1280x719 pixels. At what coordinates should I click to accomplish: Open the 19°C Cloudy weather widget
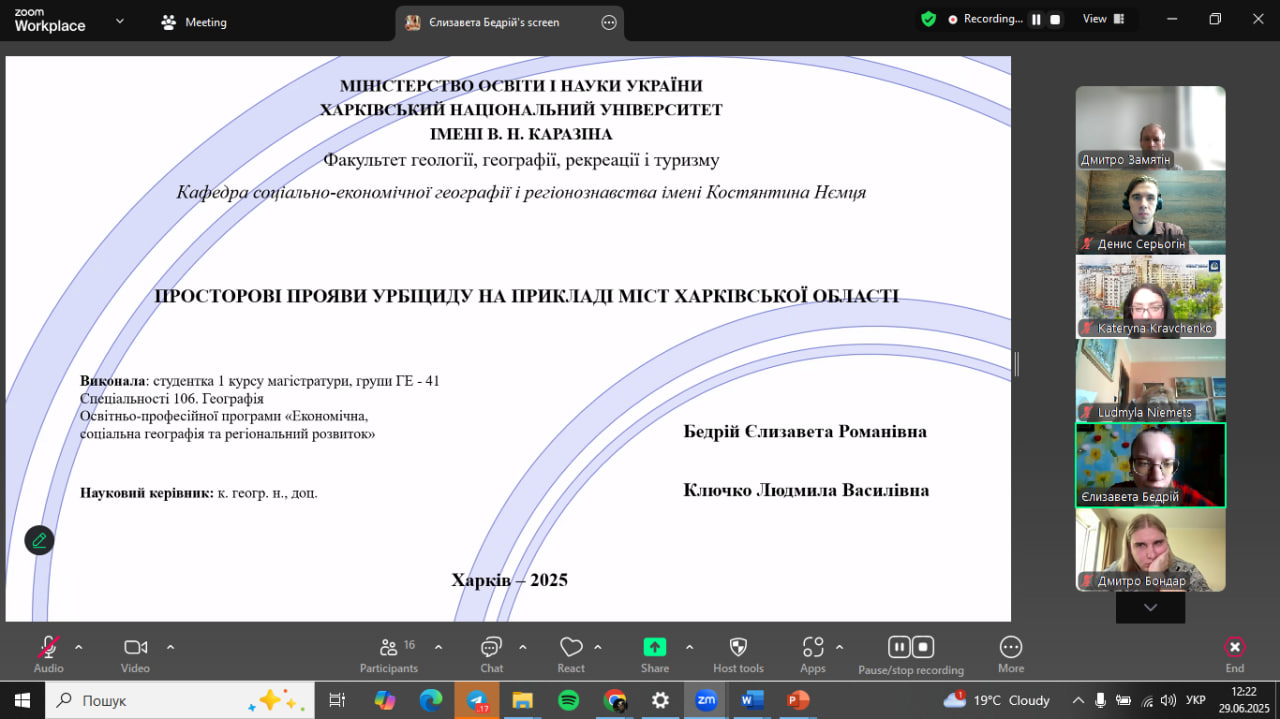[x=997, y=700]
